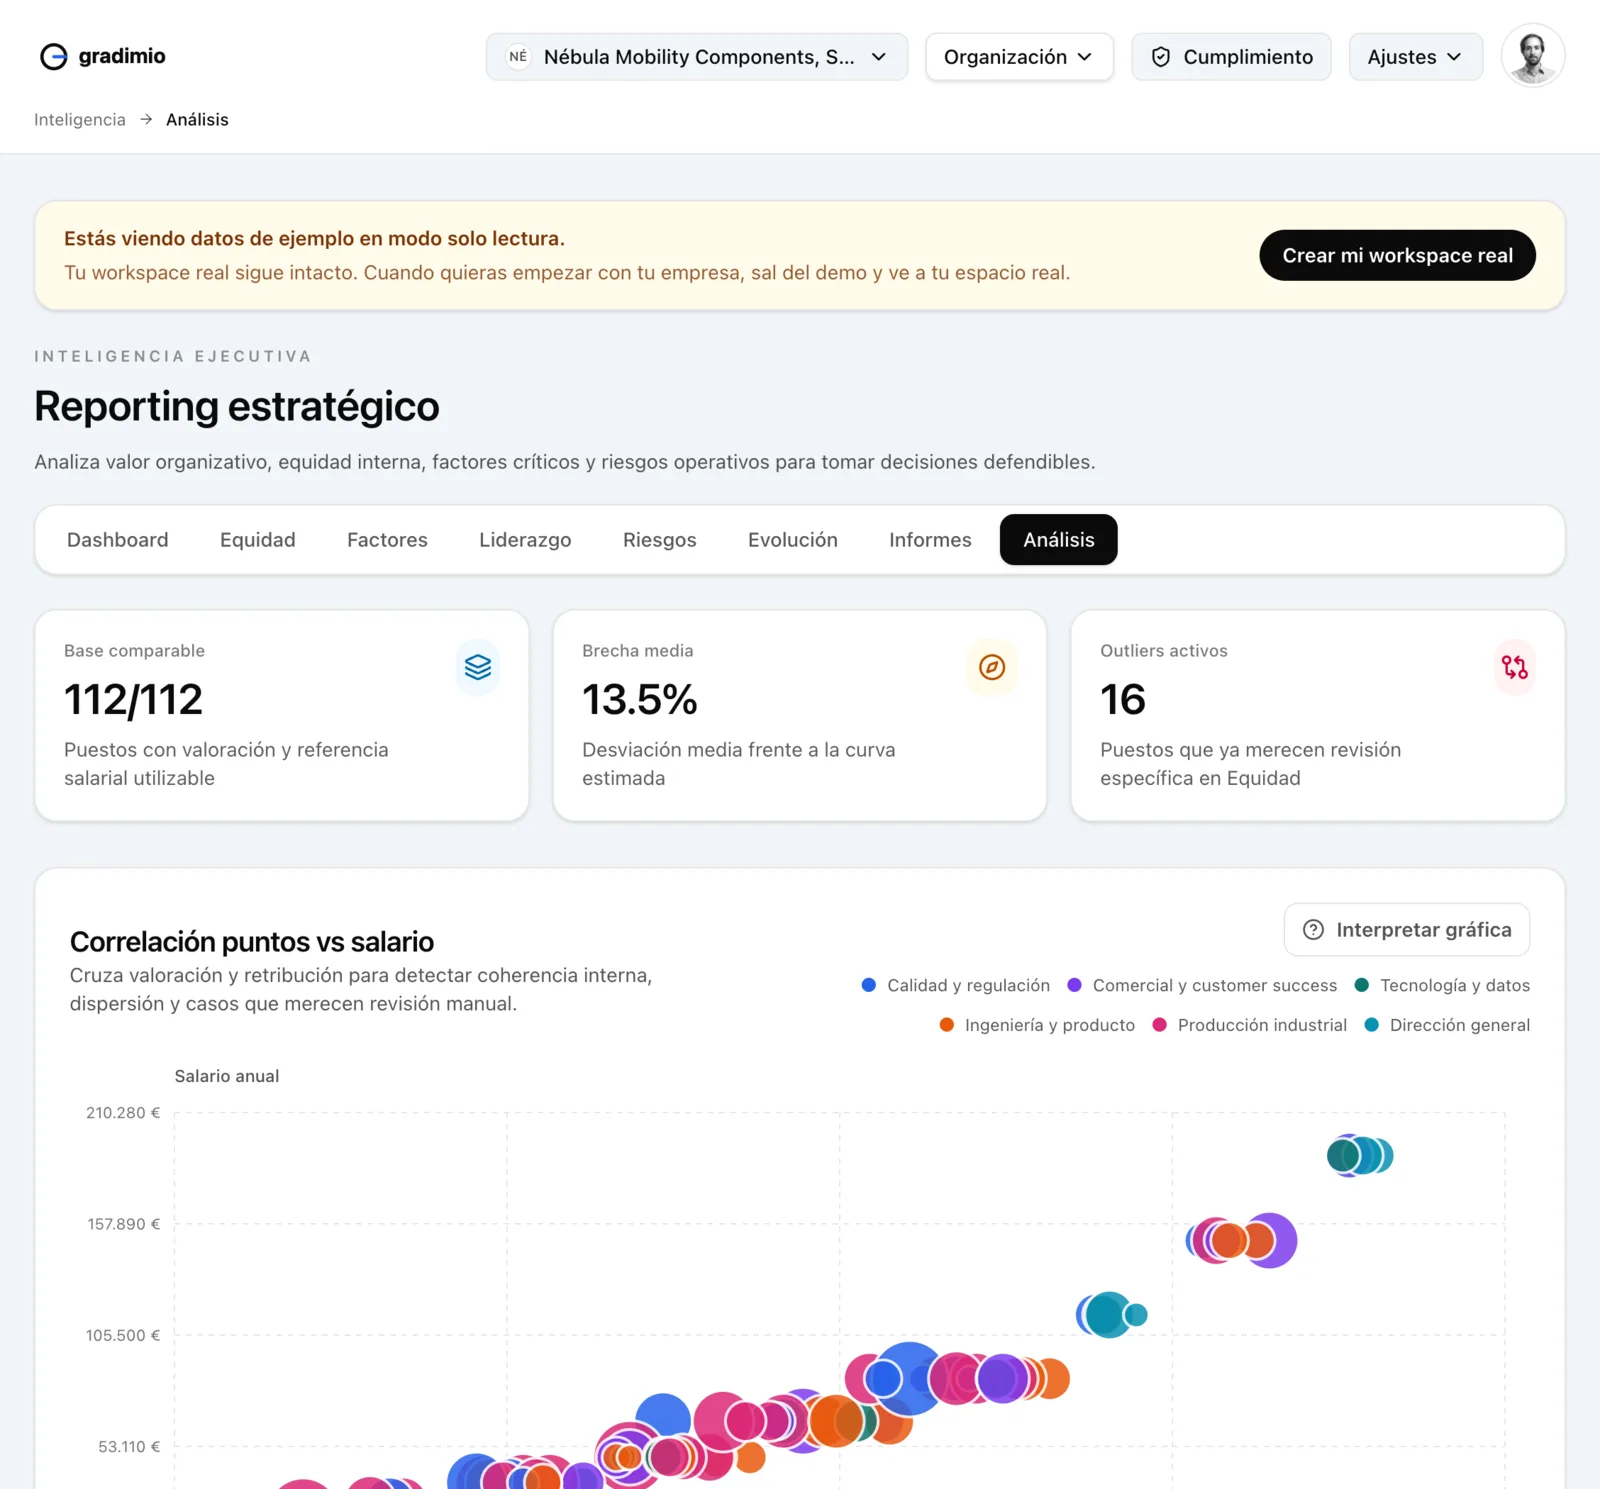Click the 105.500 € axis value
Viewport: 1600px width, 1489px height.
123,1335
